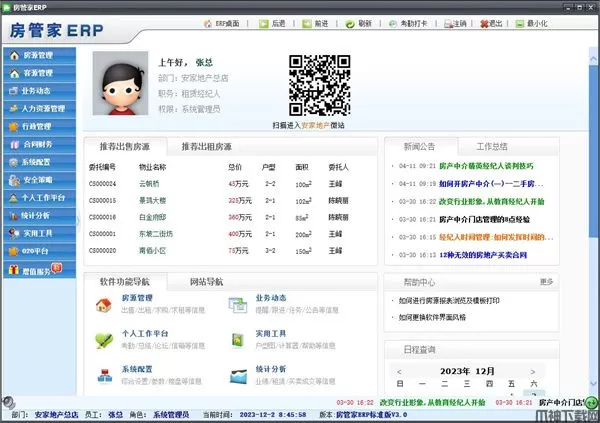
Task: Open 人力资源管理 in left sidebar
Action: [42, 109]
